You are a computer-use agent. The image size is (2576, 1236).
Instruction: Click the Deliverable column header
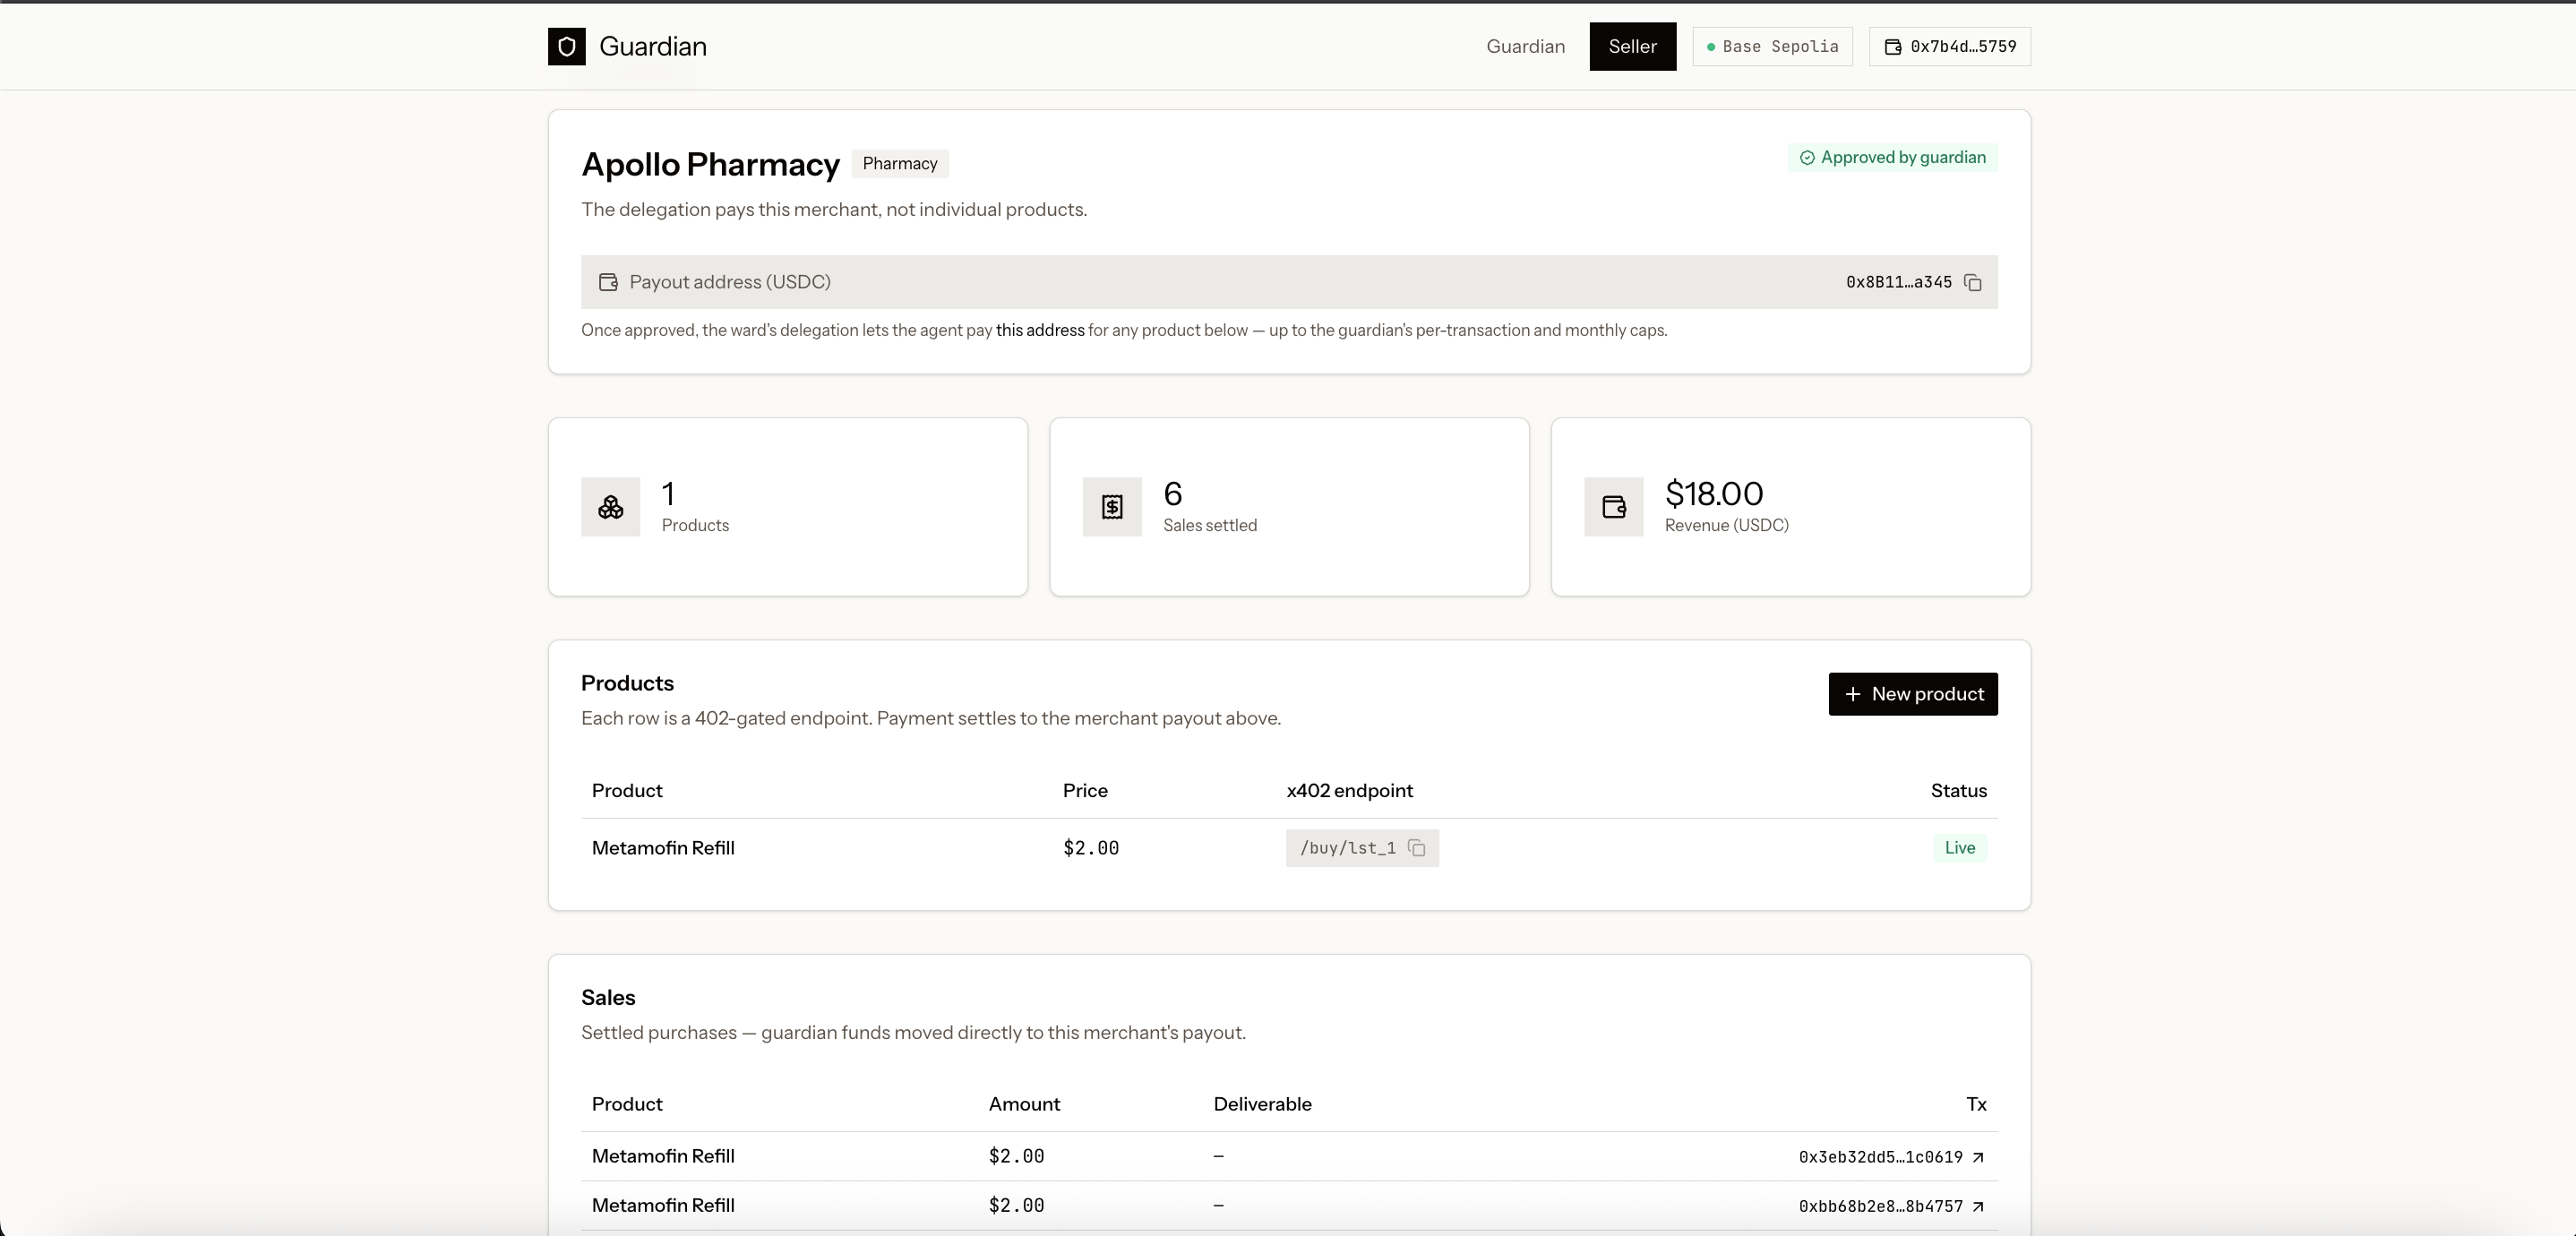[1262, 1104]
